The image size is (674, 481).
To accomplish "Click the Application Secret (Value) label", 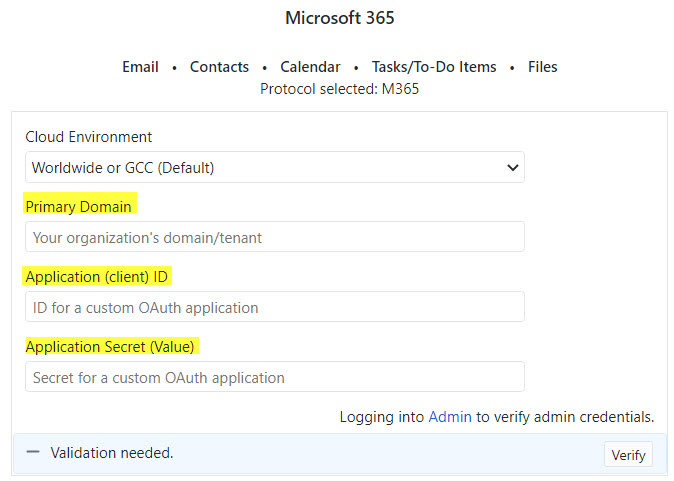I will (x=110, y=346).
